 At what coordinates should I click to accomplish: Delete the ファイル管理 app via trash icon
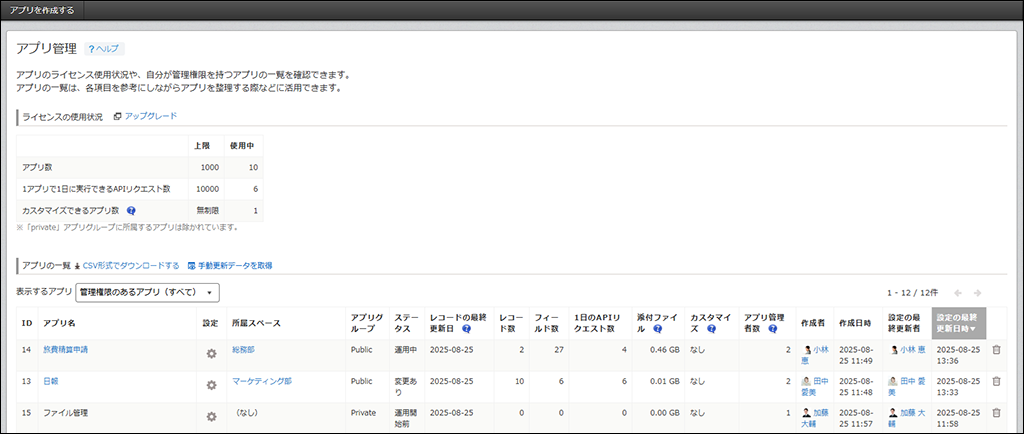[x=996, y=412]
